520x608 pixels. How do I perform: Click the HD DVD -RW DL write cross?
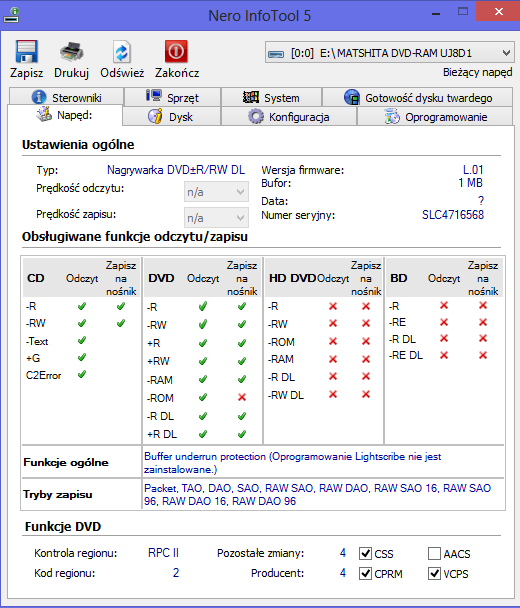[x=366, y=394]
